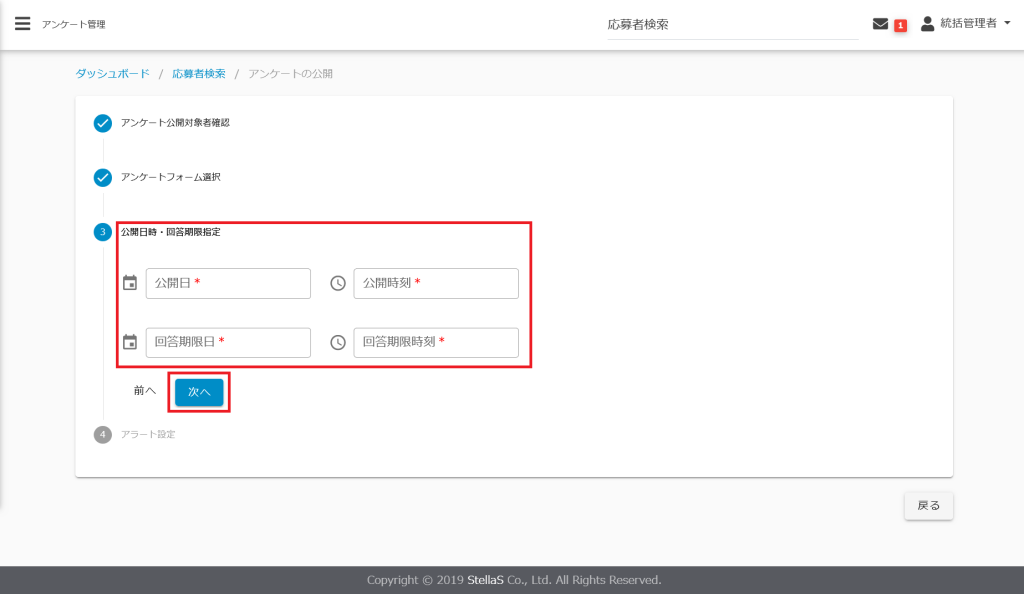This screenshot has height=594, width=1024.
Task: Open 応募者検索 breadcrumb link
Action: 198,74
